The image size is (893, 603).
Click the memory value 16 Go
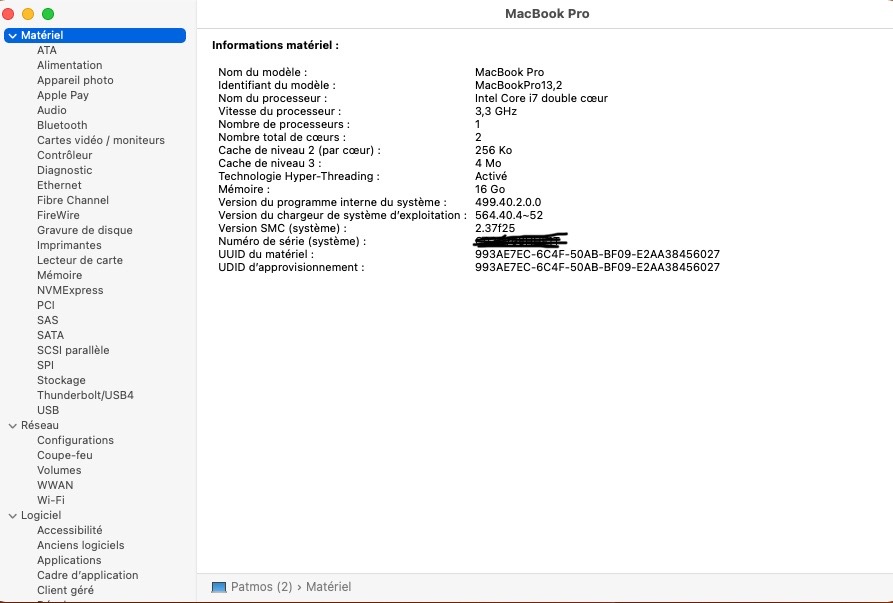490,189
